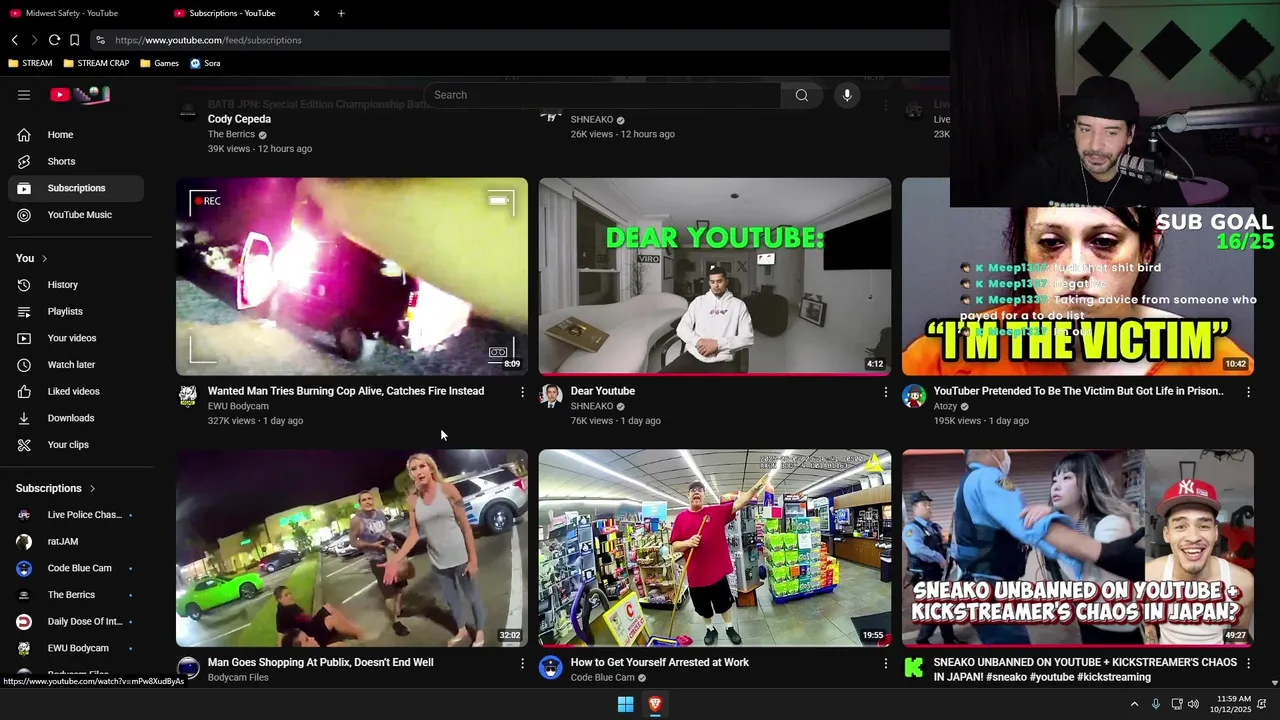Open Playlists page
Viewport: 1280px width, 720px height.
[76, 311]
